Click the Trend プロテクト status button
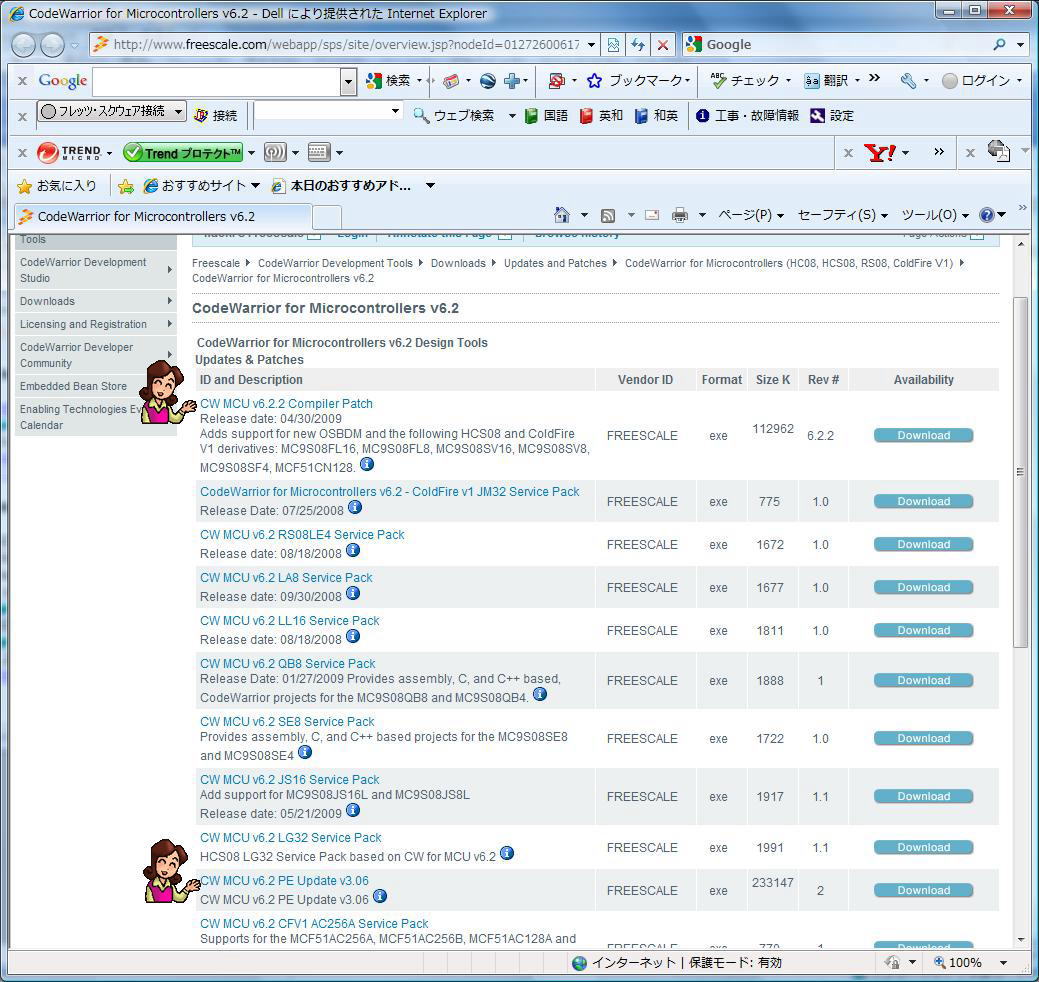The image size is (1039, 982). pyautogui.click(x=183, y=153)
